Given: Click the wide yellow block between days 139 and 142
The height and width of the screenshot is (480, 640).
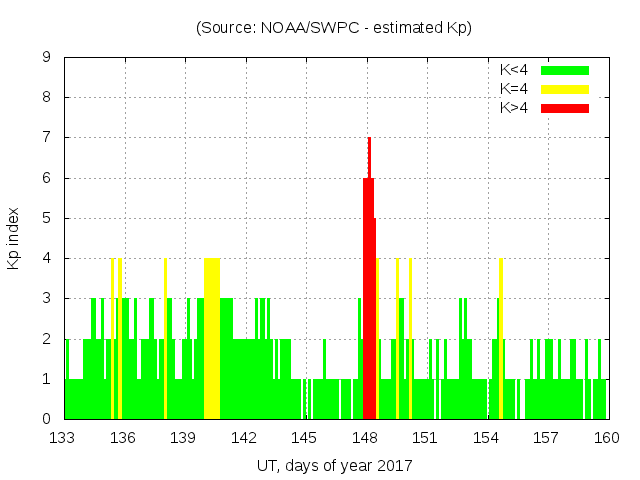Looking at the screenshot, I should click(211, 338).
